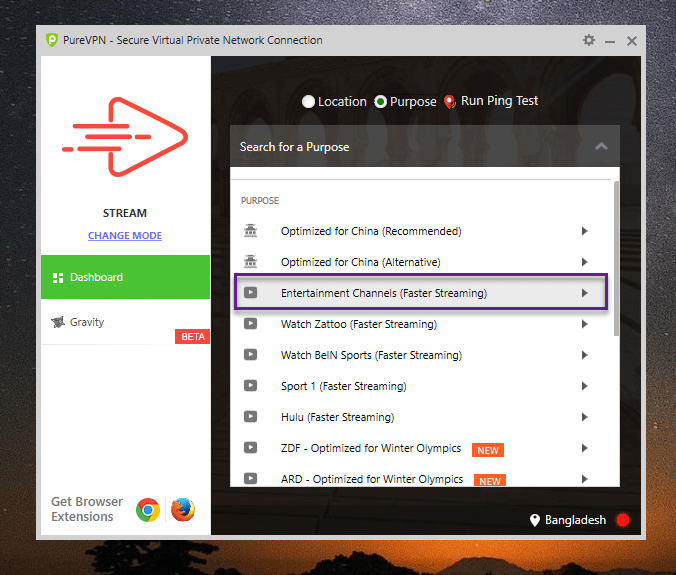Screen dimensions: 676x575
Task: Click play icon beside ARD Winter Olympics
Action: [250, 478]
